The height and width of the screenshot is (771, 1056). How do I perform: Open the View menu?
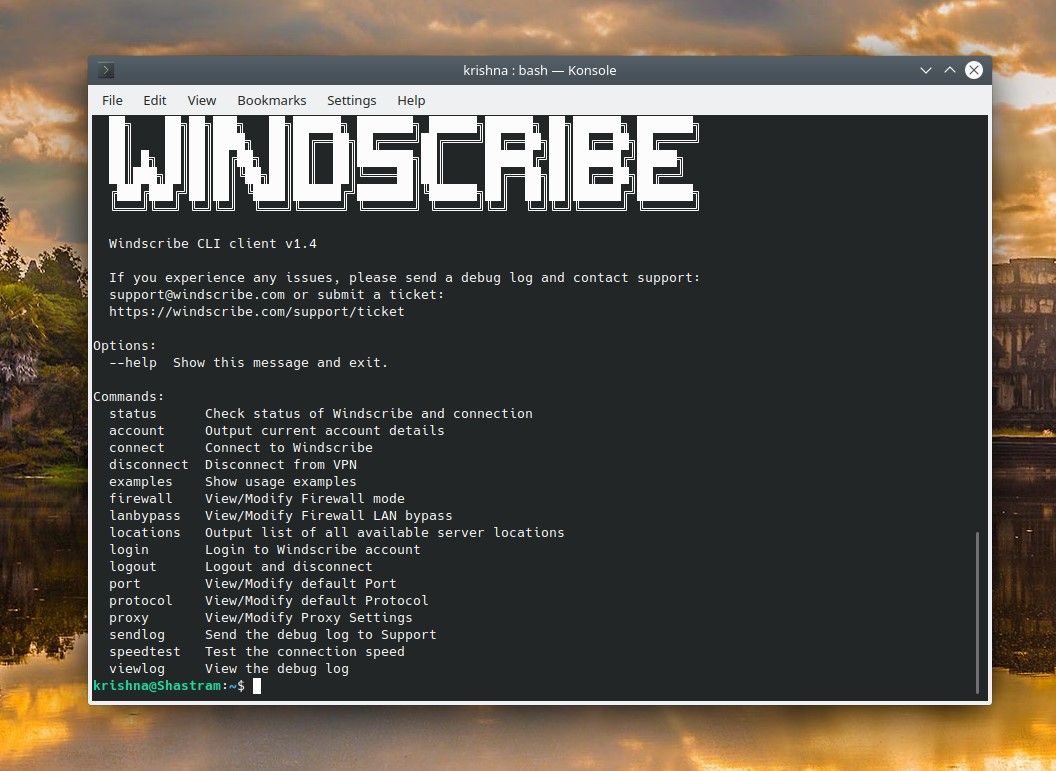[x=201, y=100]
